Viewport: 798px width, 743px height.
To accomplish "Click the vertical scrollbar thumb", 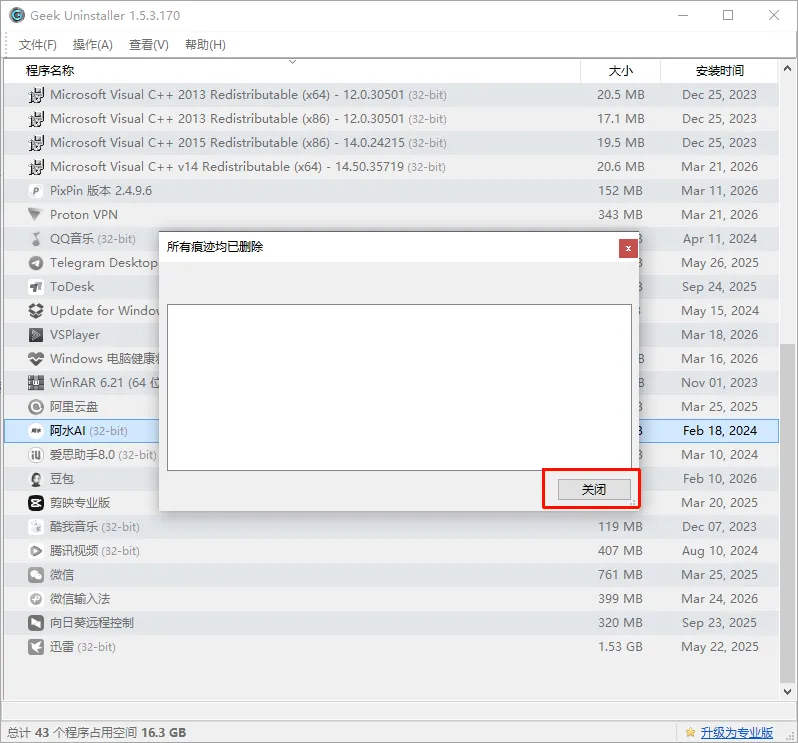I will pos(787,514).
